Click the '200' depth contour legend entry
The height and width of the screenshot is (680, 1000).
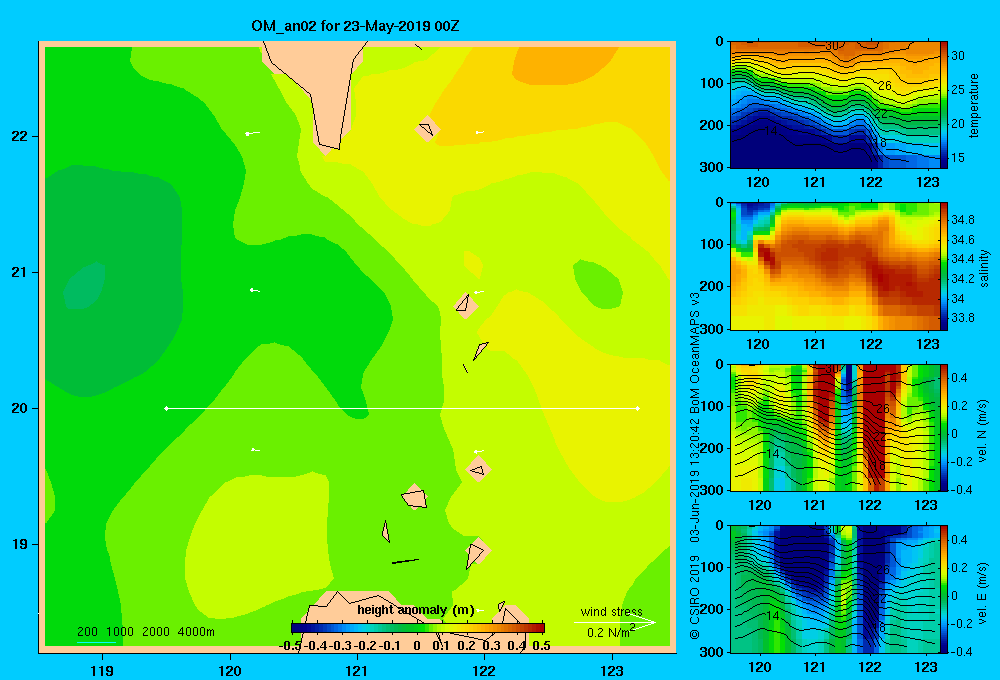click(x=87, y=632)
